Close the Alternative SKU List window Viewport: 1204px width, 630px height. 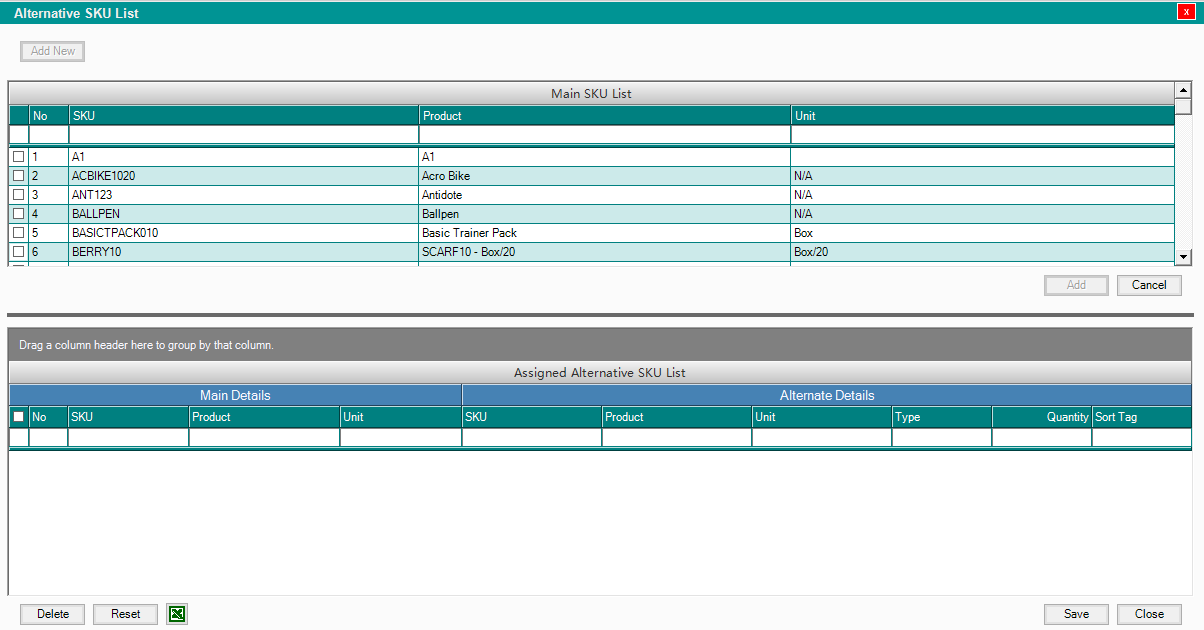(x=1186, y=12)
